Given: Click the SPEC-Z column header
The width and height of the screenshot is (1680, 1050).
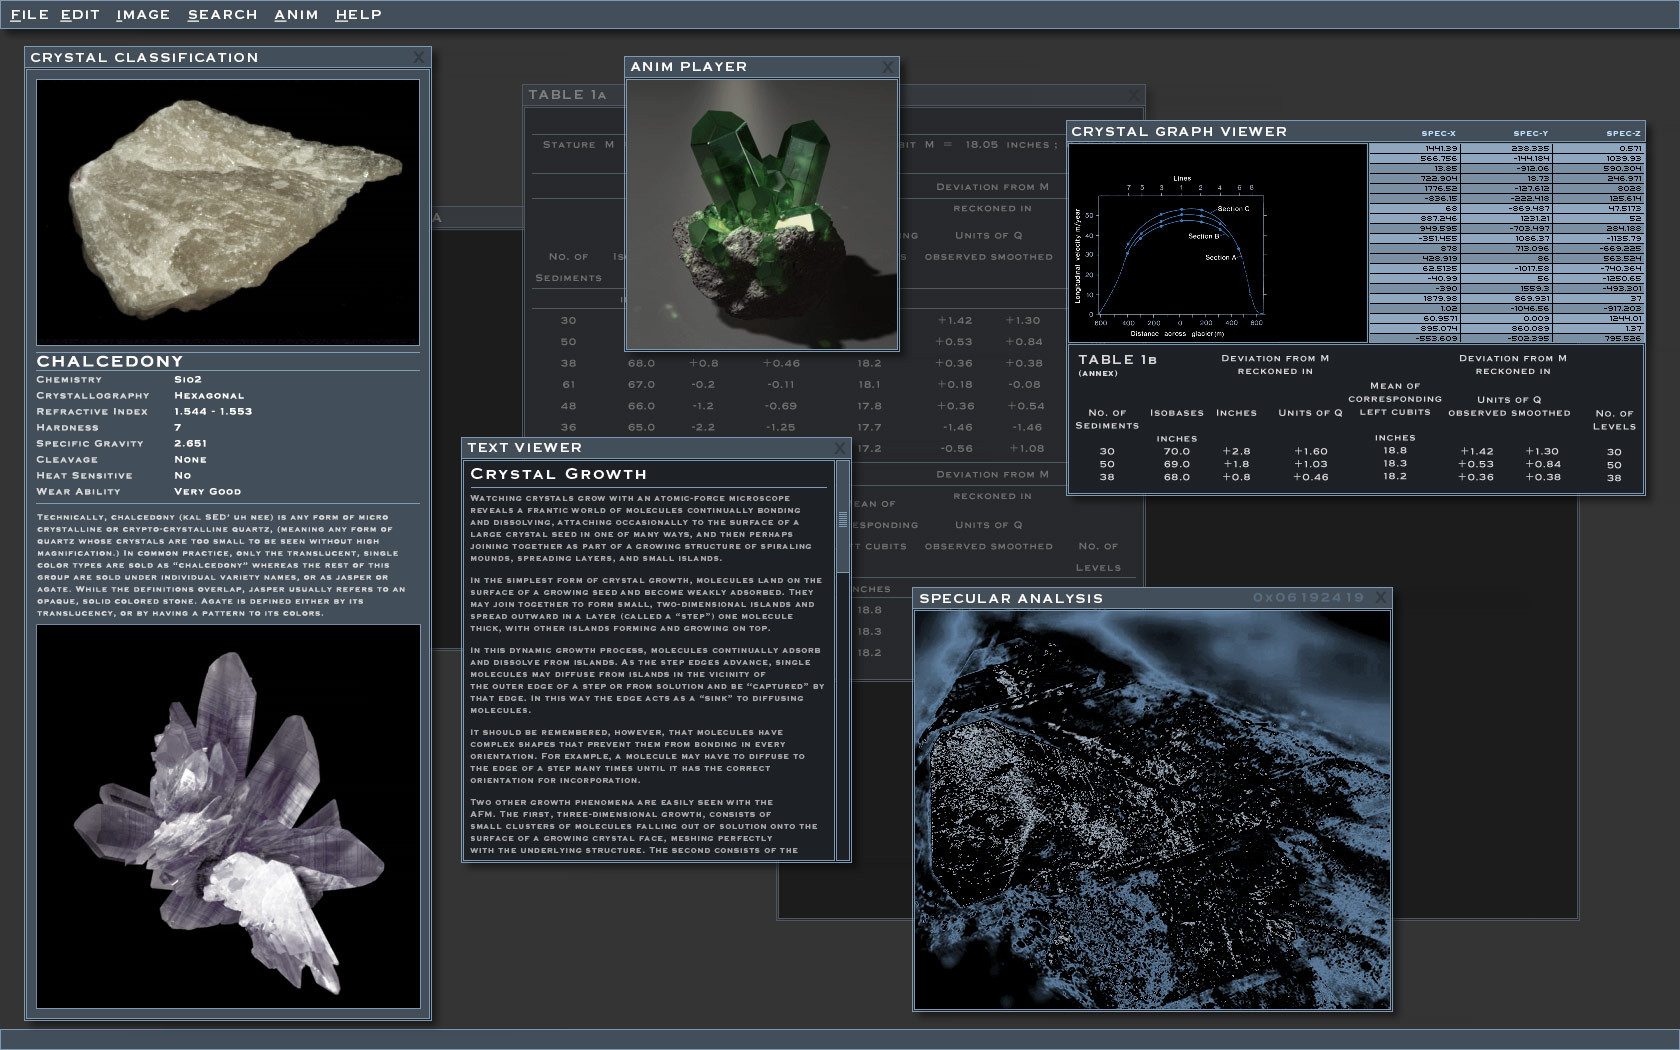Looking at the screenshot, I should (x=1622, y=133).
